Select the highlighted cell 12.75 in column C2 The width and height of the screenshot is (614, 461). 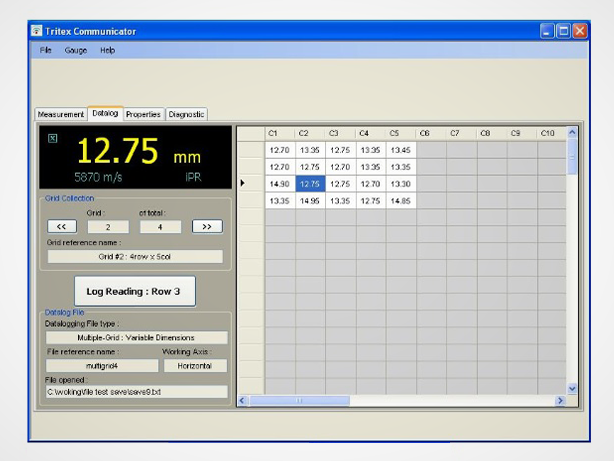click(310, 184)
